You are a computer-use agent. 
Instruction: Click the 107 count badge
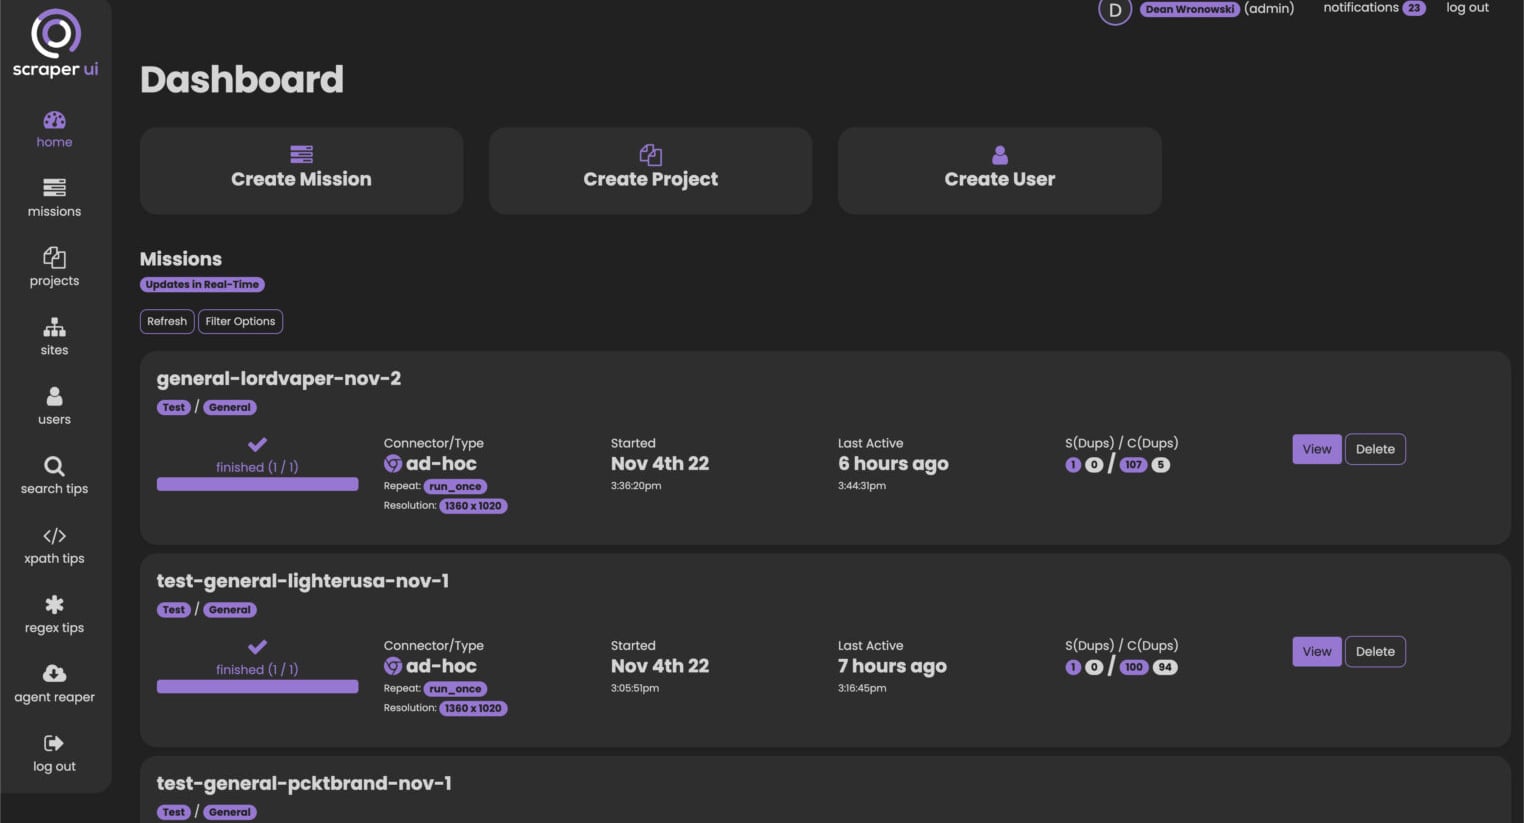[1133, 465]
